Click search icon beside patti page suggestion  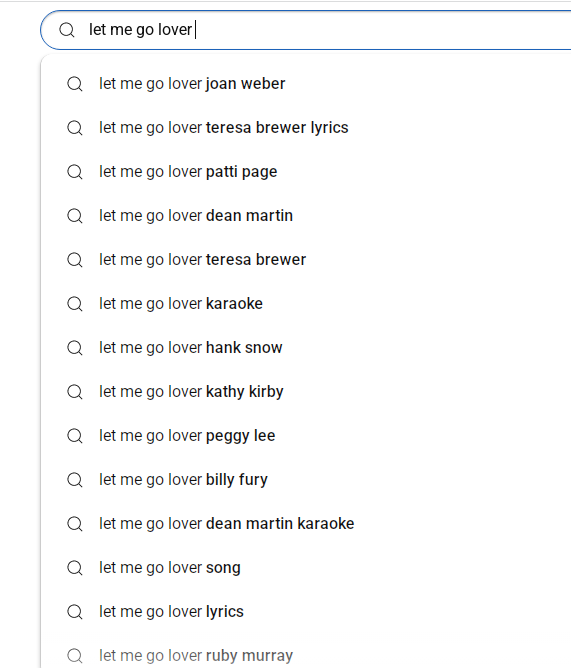coord(75,172)
